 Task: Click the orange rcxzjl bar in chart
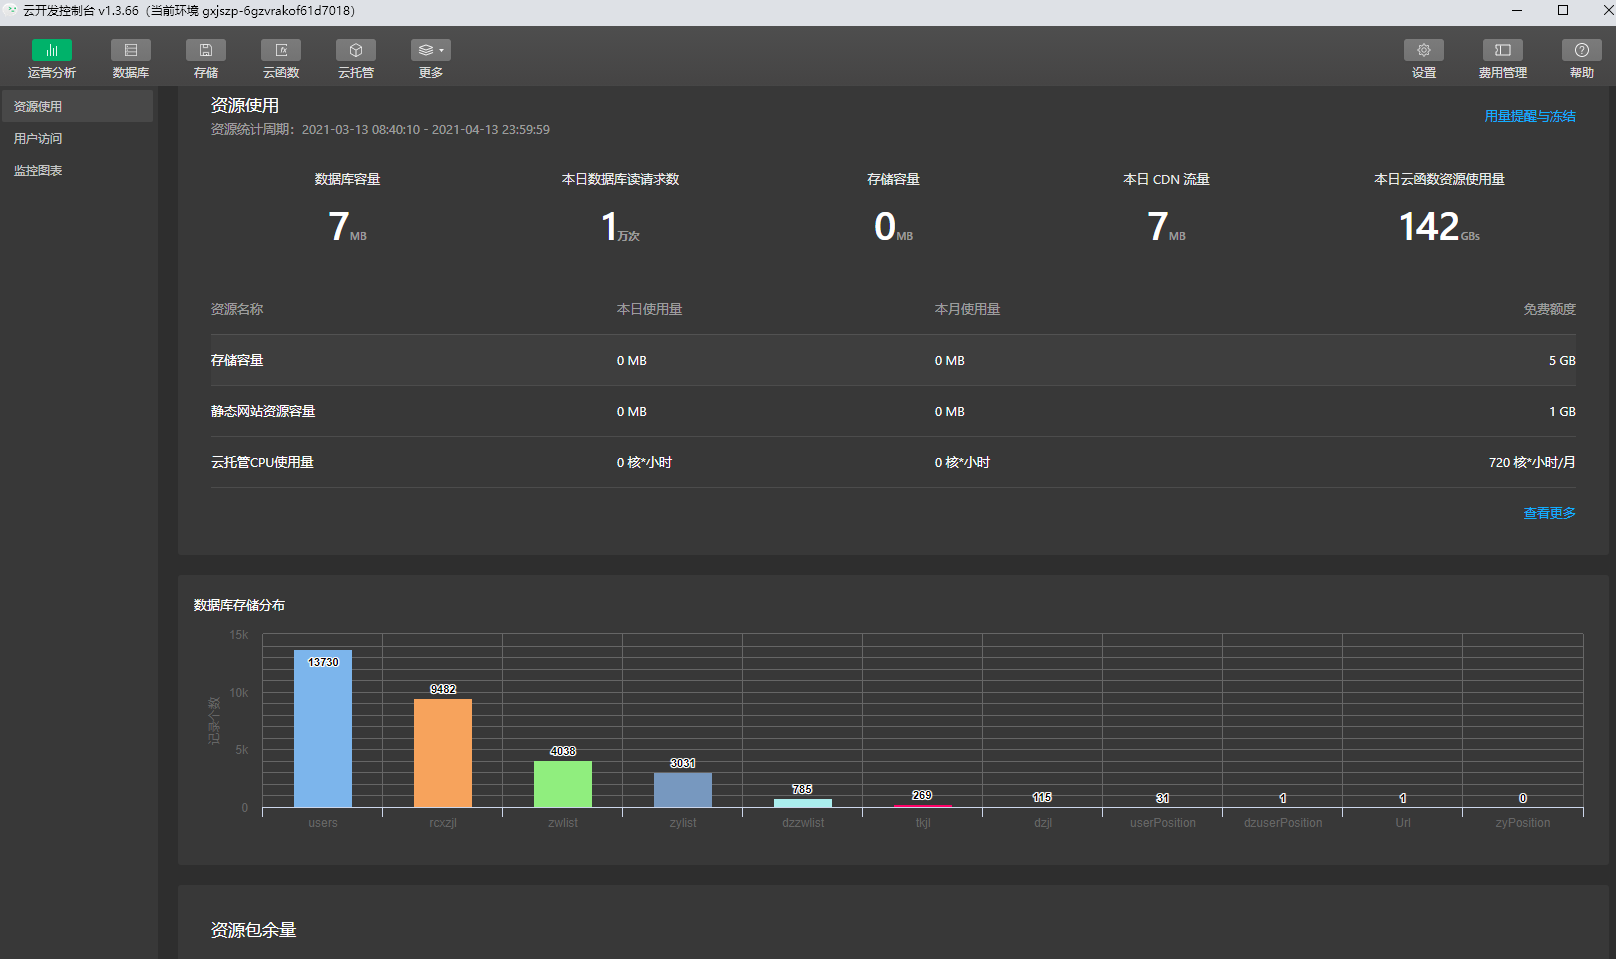point(443,753)
